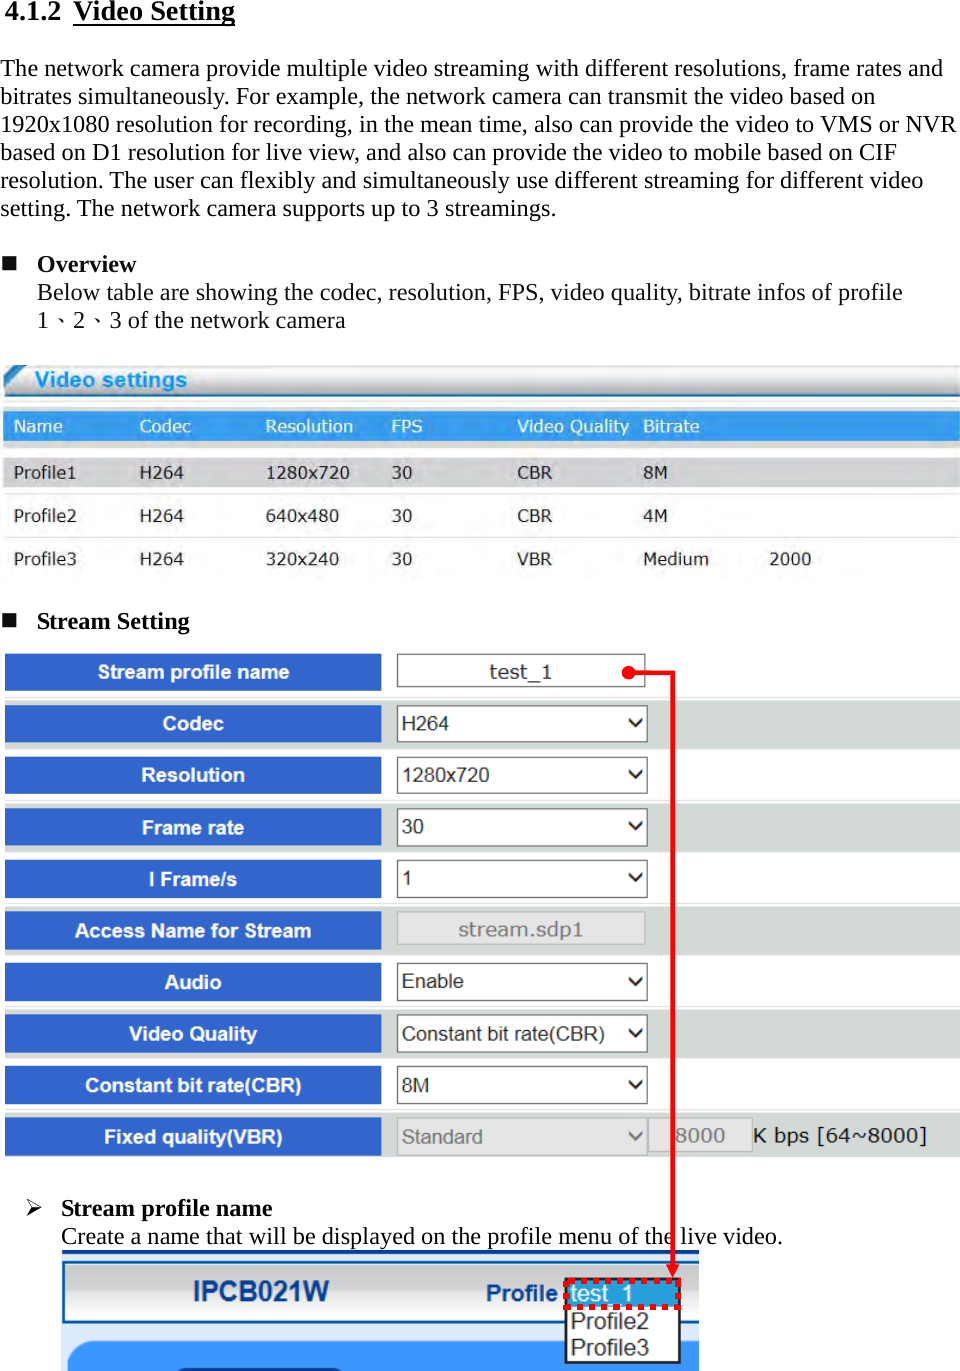Expand the Resolution 1280x720 dropdown
This screenshot has height=1371, width=960.
521,775
